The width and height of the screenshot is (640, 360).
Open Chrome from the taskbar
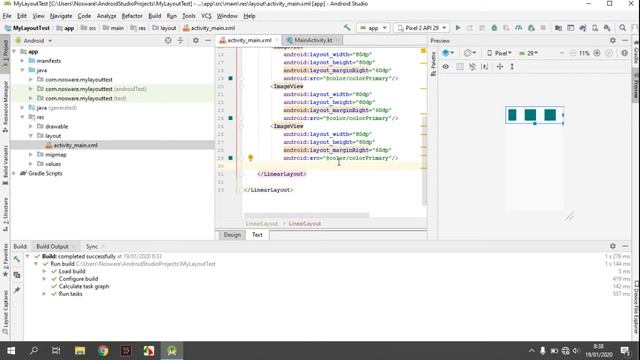tap(103, 351)
